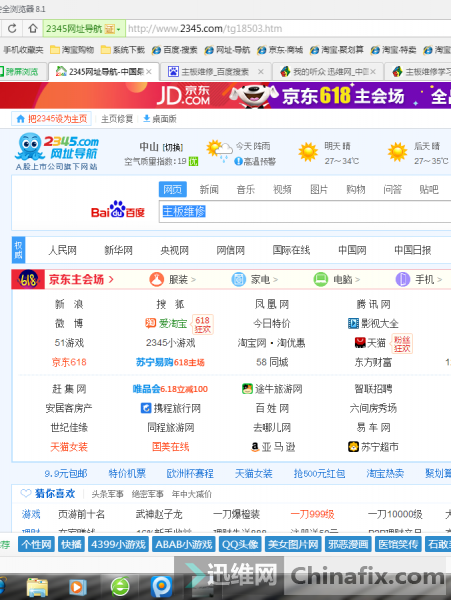Open the media player taskbar icon
451x600 pixels.
(77, 587)
